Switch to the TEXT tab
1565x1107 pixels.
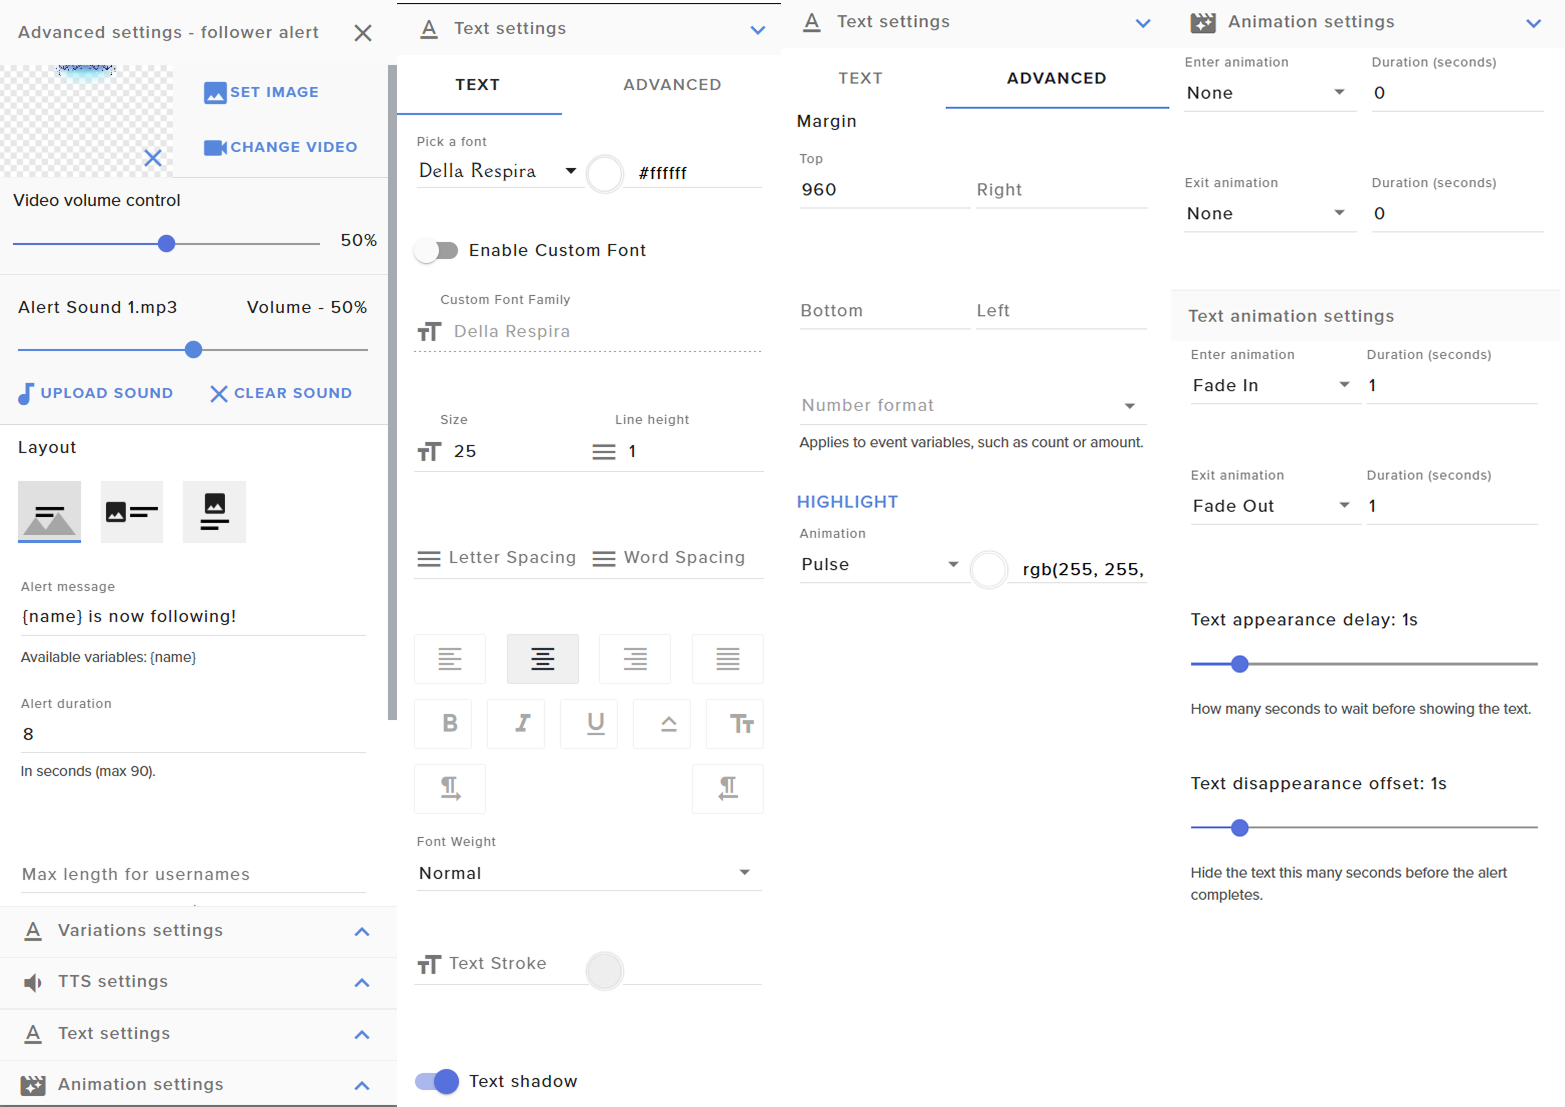click(x=860, y=78)
